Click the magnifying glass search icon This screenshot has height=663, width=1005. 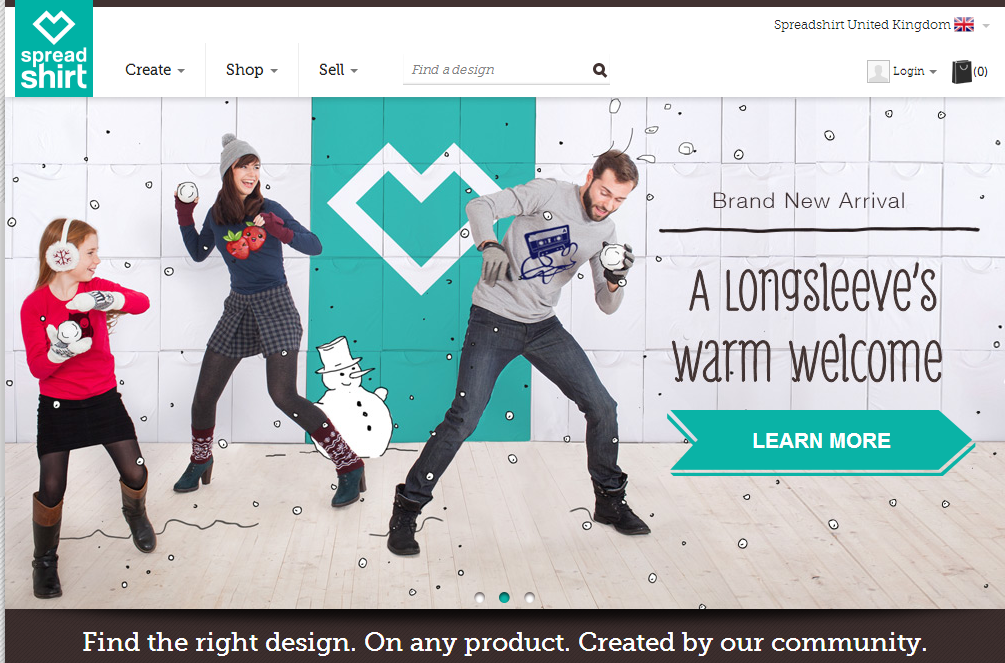[x=599, y=70]
